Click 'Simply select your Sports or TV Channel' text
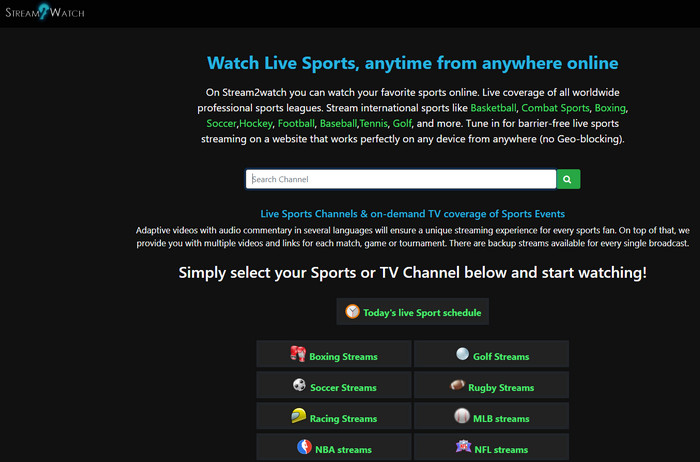Viewport: 700px width, 462px height. pos(412,273)
